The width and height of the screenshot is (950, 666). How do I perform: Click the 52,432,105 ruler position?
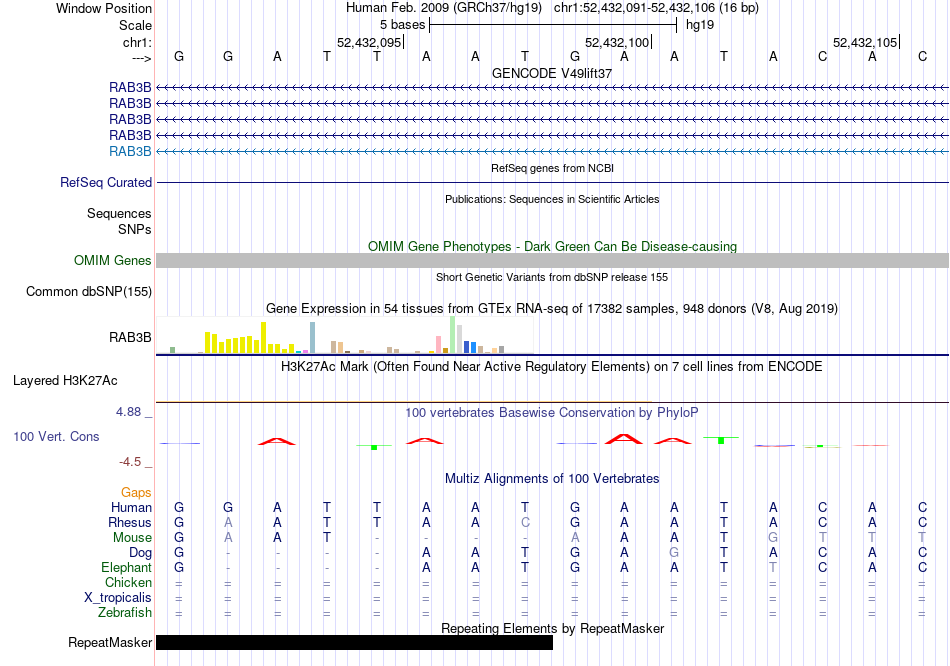point(865,42)
